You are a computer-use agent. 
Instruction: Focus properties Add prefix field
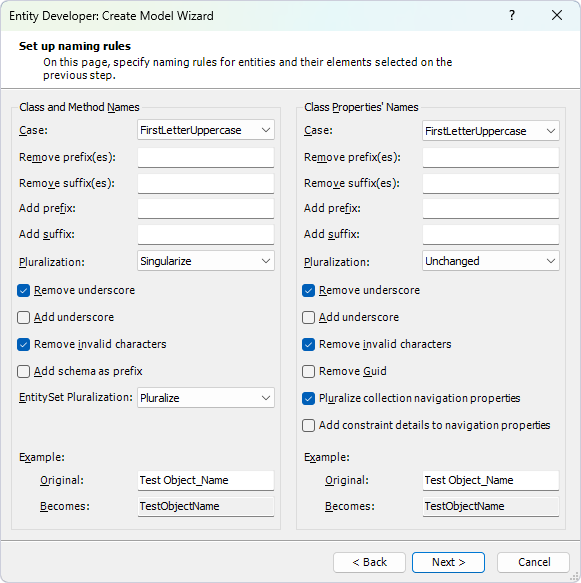491,209
